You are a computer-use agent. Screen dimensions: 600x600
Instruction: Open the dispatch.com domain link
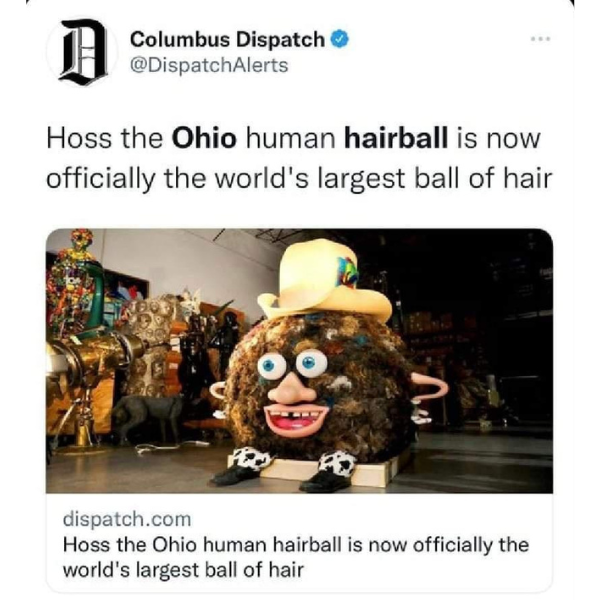(x=127, y=519)
